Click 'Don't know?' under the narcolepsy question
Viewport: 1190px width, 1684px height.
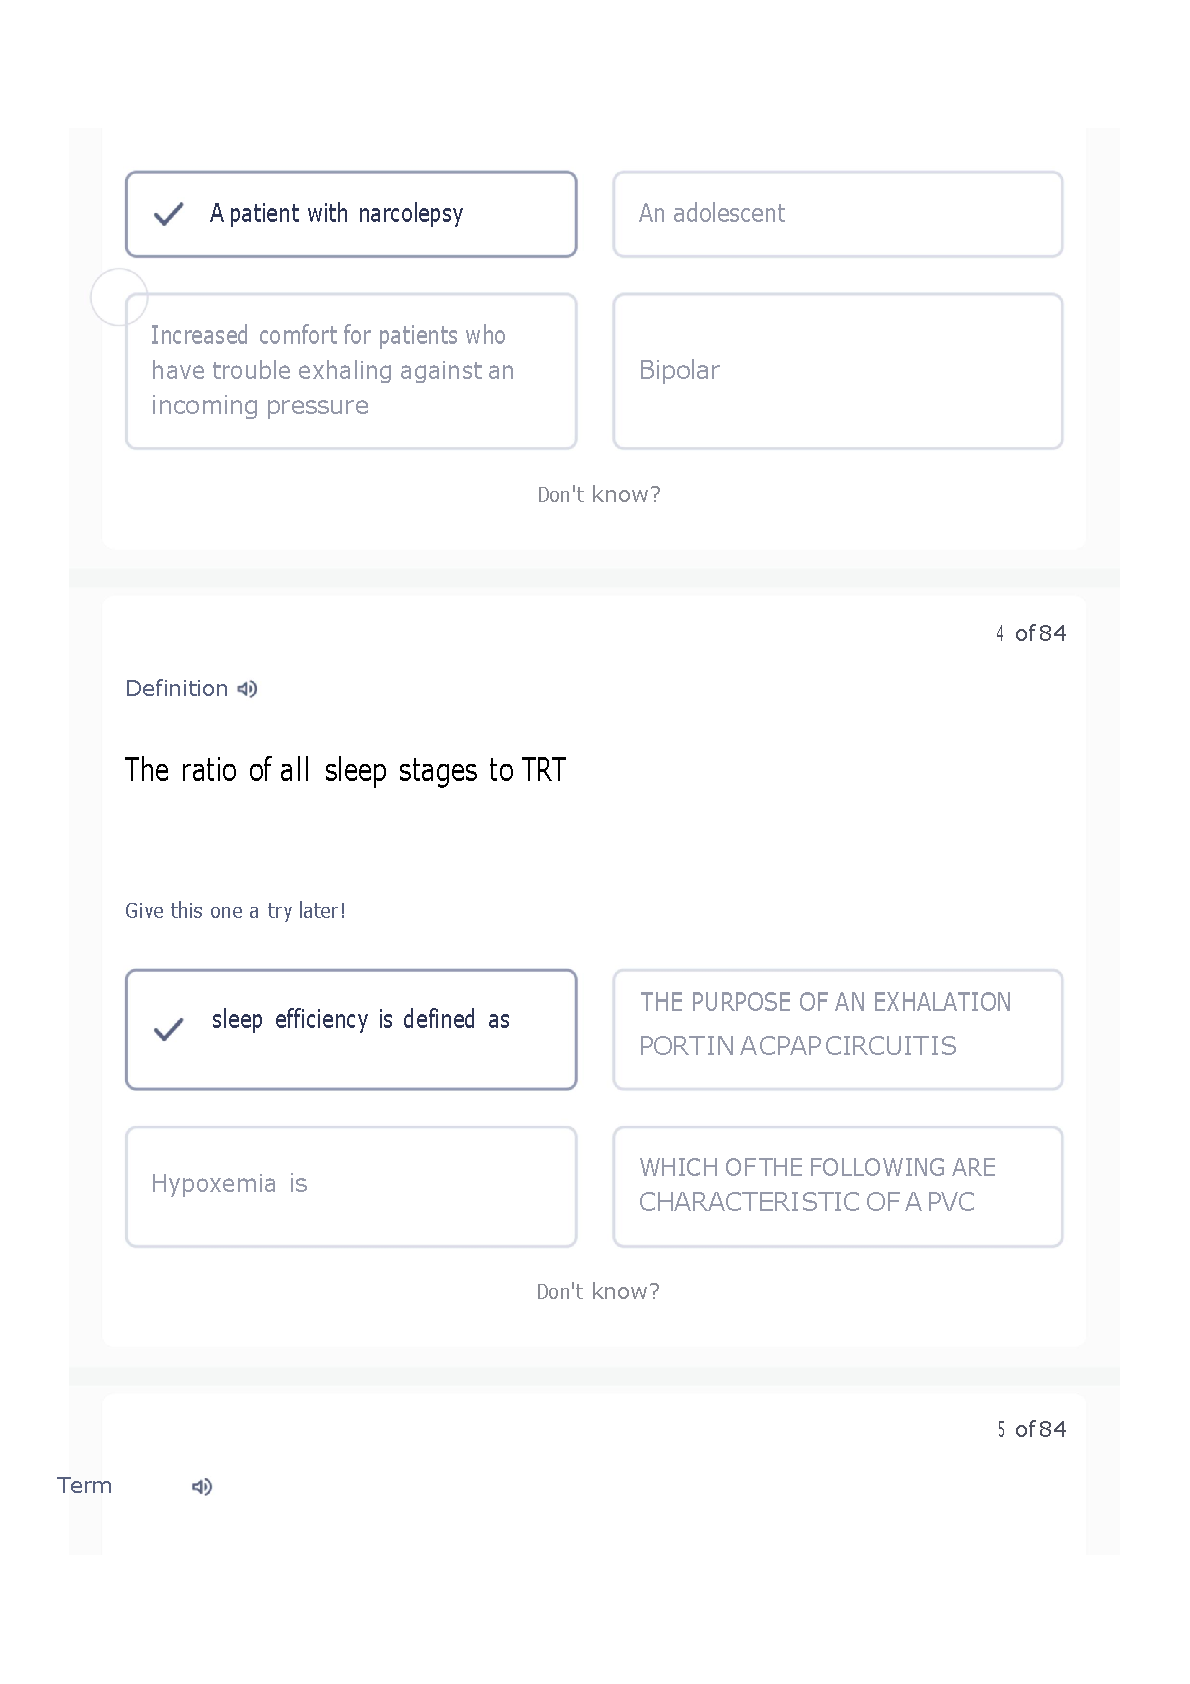tap(599, 495)
